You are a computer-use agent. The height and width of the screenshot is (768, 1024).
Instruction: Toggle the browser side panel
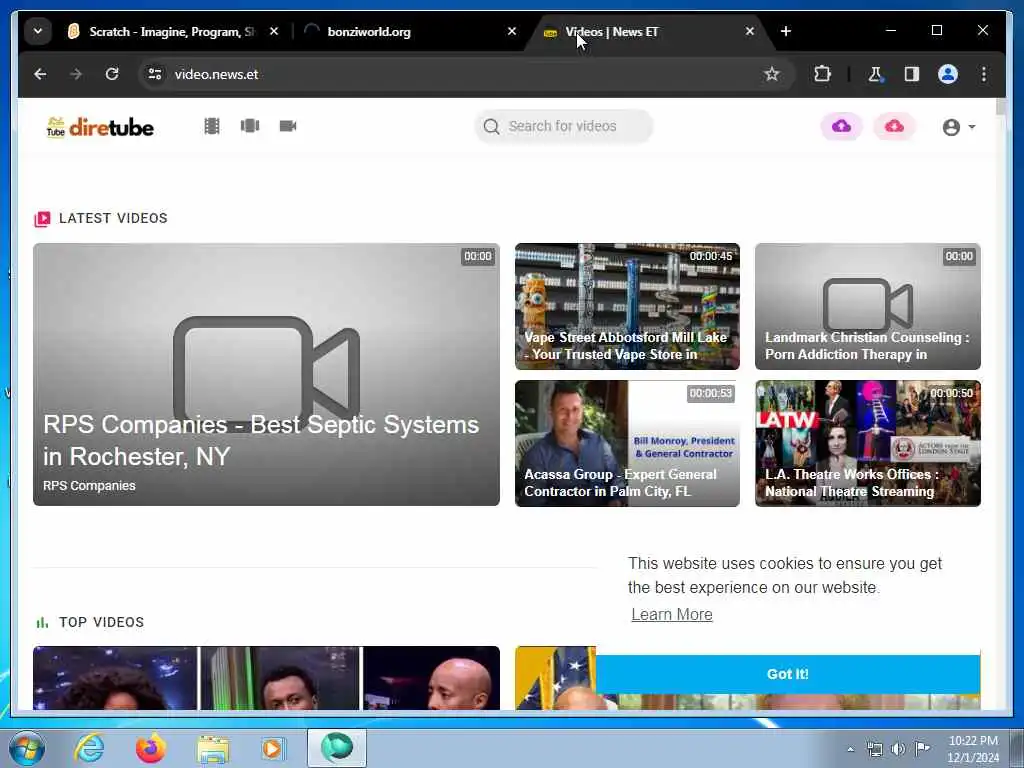911,74
